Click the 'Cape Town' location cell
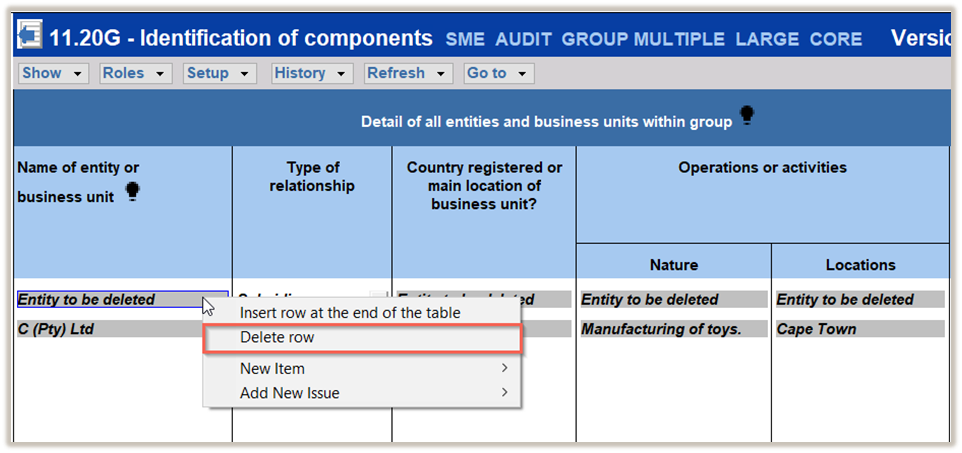The height and width of the screenshot is (453, 962). (x=859, y=329)
